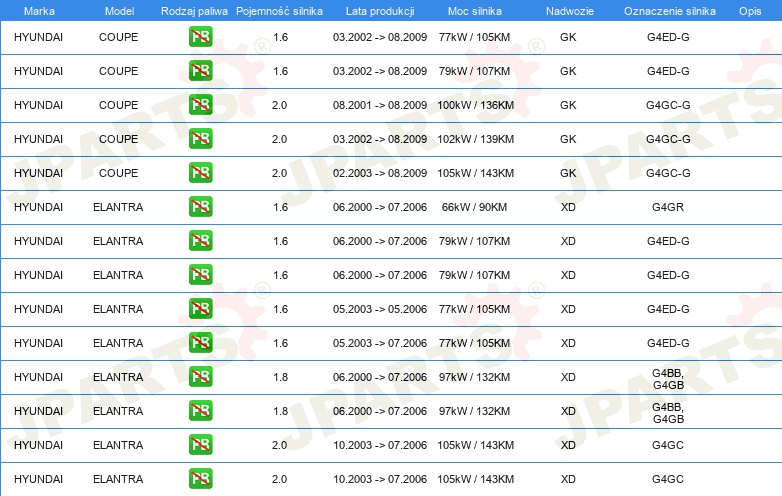Click the 05.2003 -> 07.2006 date cell

380,343
